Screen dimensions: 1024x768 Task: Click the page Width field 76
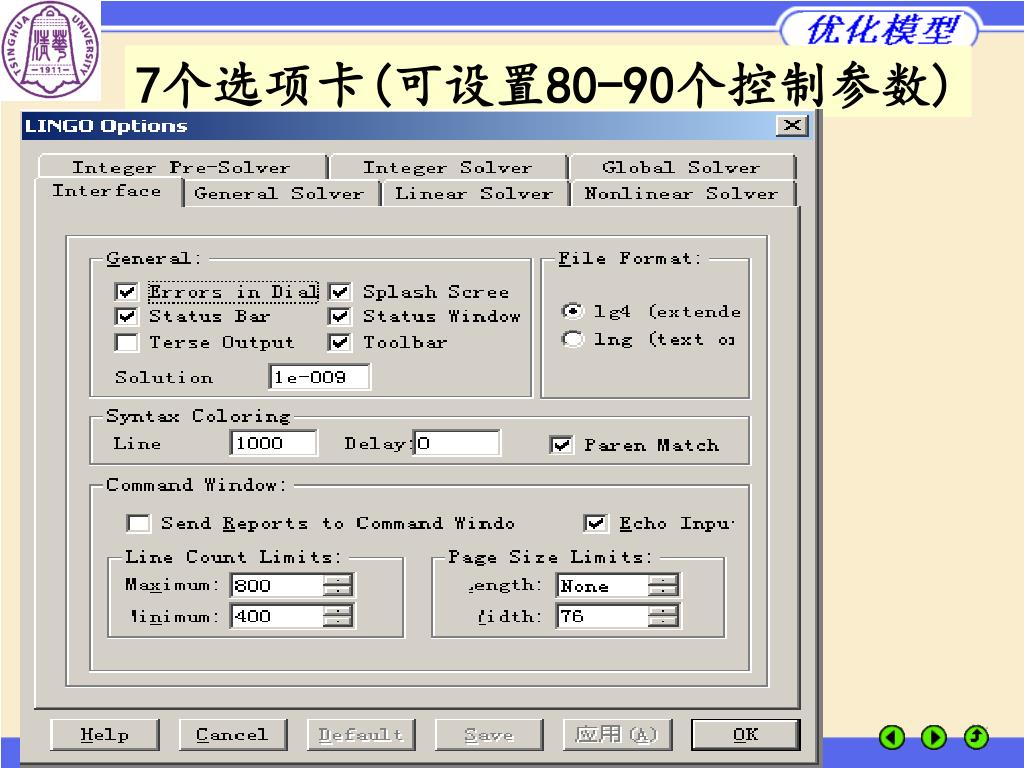(603, 616)
